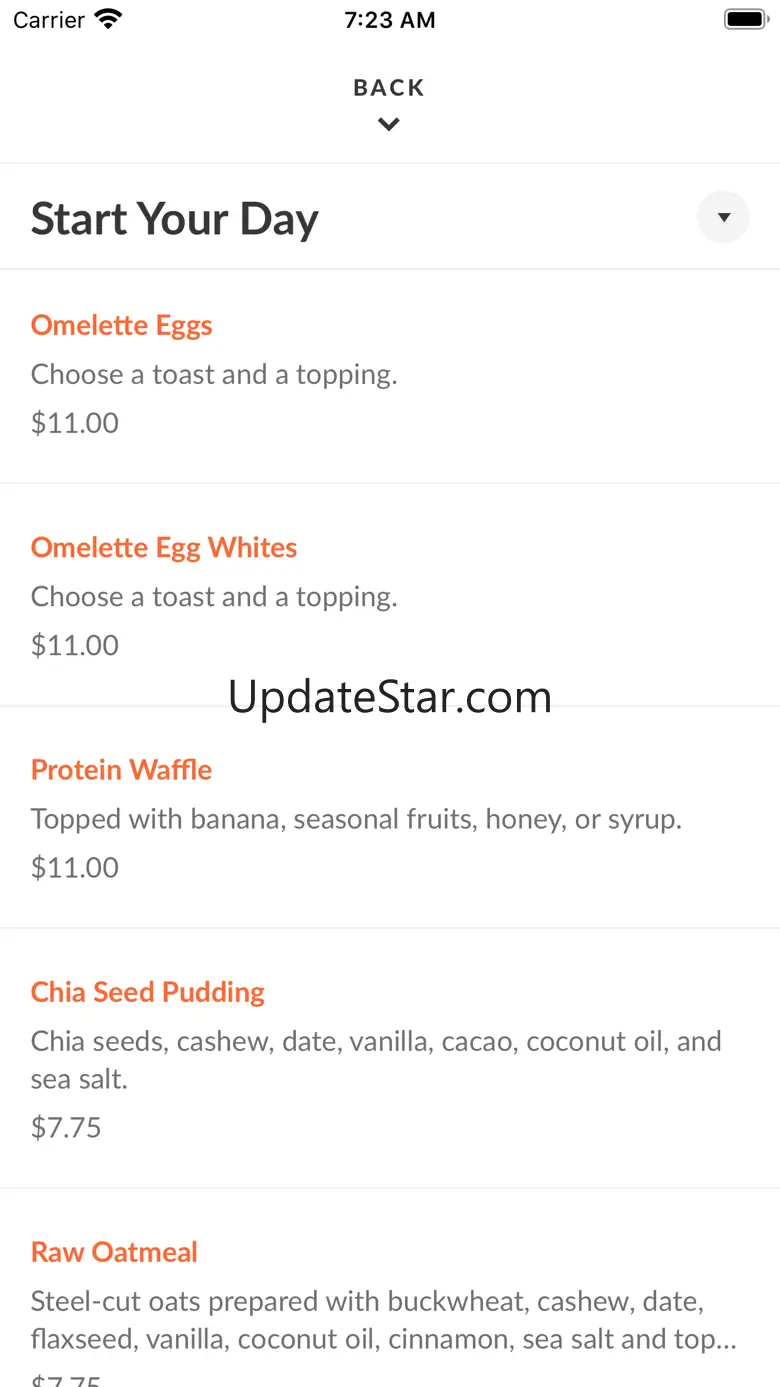The width and height of the screenshot is (780, 1387).
Task: Click the UpdateStar.com watermark text
Action: pyautogui.click(x=390, y=697)
